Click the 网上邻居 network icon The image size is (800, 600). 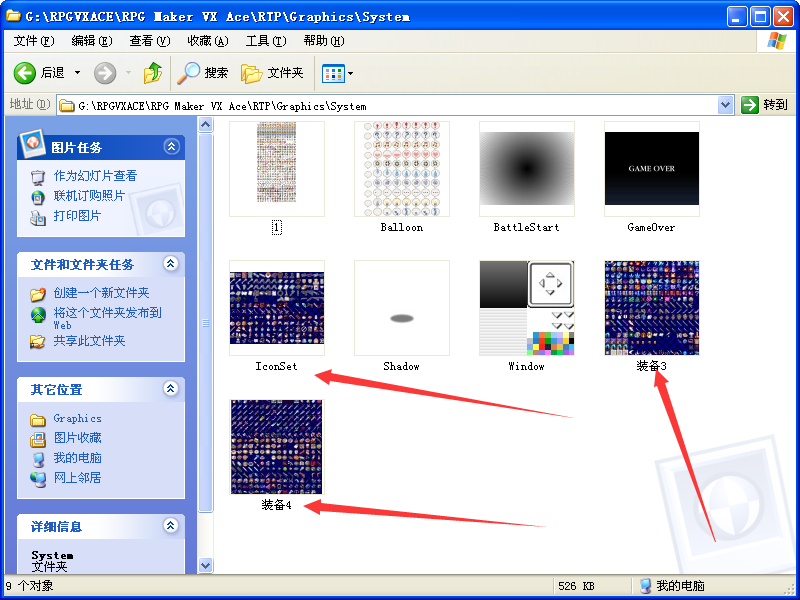[38, 479]
